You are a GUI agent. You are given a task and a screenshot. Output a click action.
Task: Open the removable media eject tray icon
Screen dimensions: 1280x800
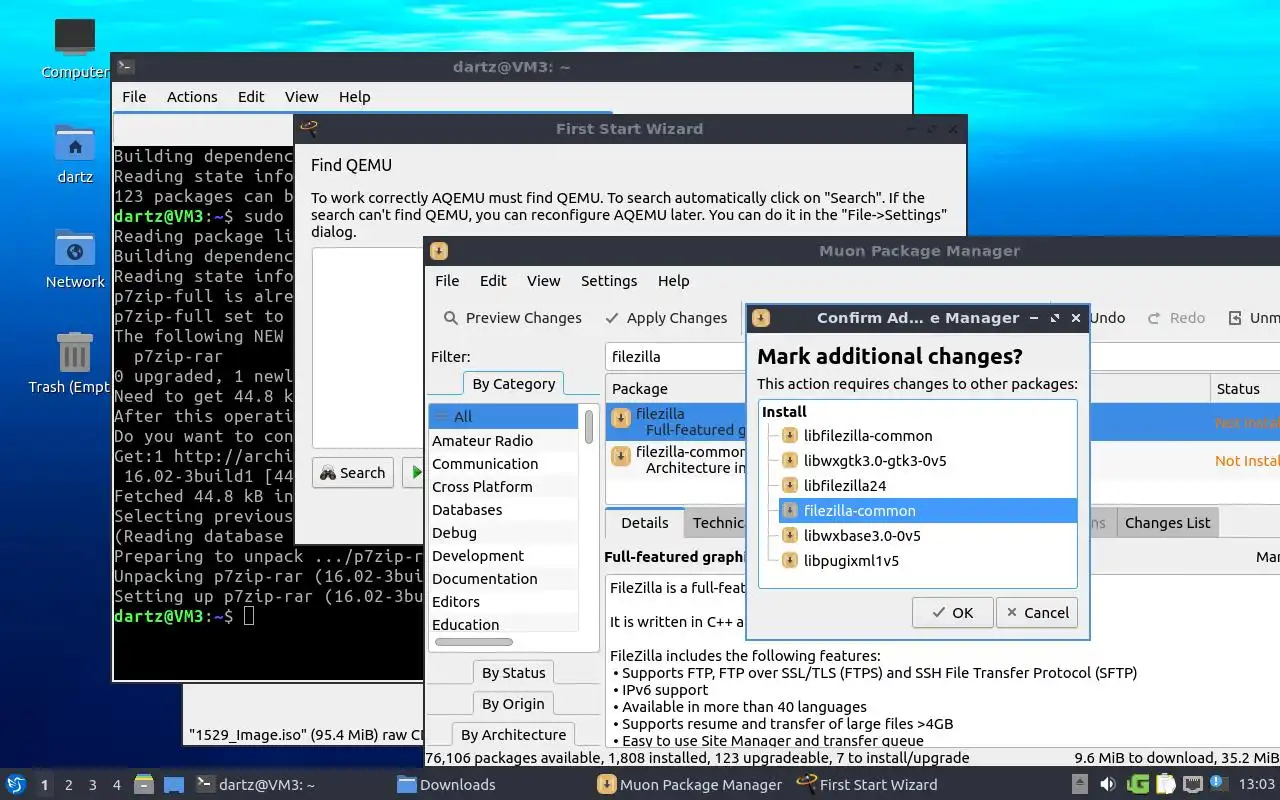1080,785
